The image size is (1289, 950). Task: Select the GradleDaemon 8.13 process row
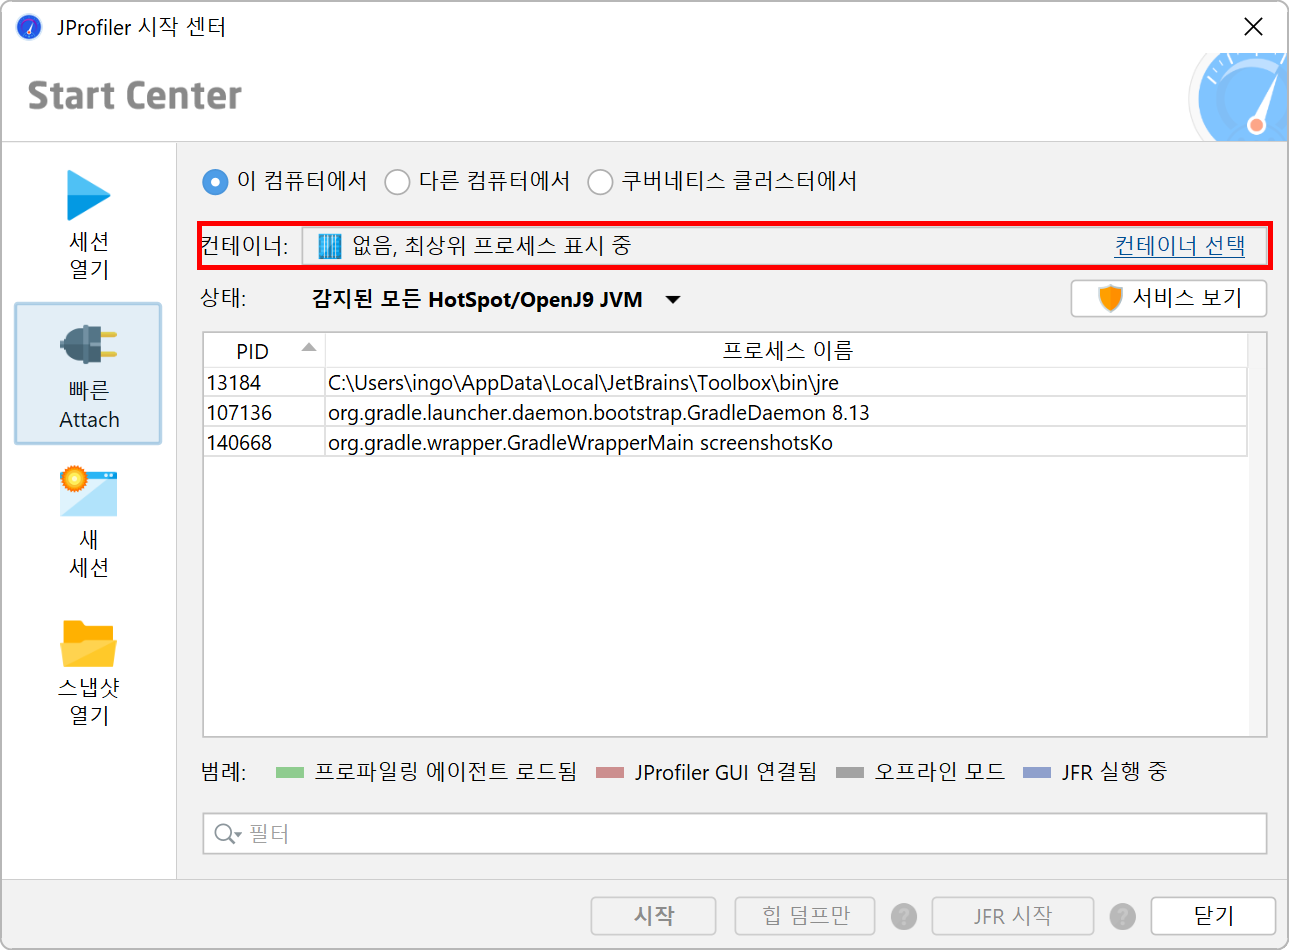pyautogui.click(x=726, y=412)
